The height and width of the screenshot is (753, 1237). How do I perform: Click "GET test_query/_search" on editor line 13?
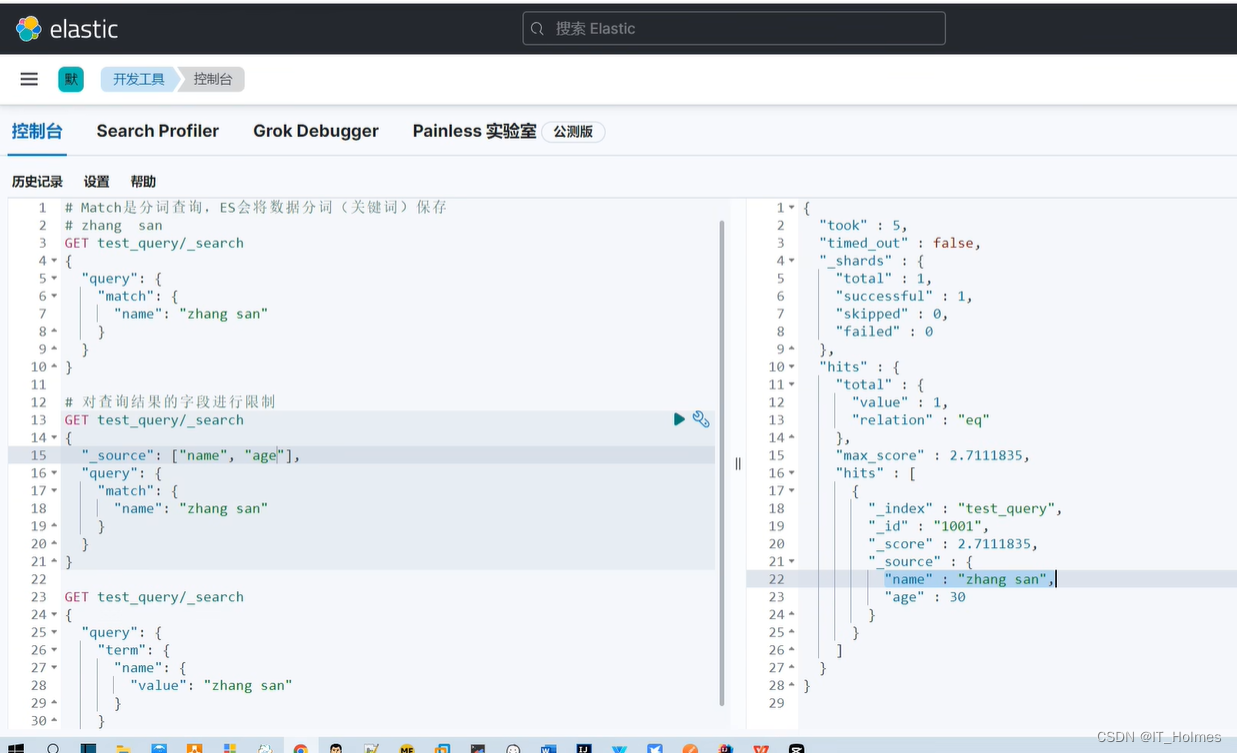click(154, 420)
